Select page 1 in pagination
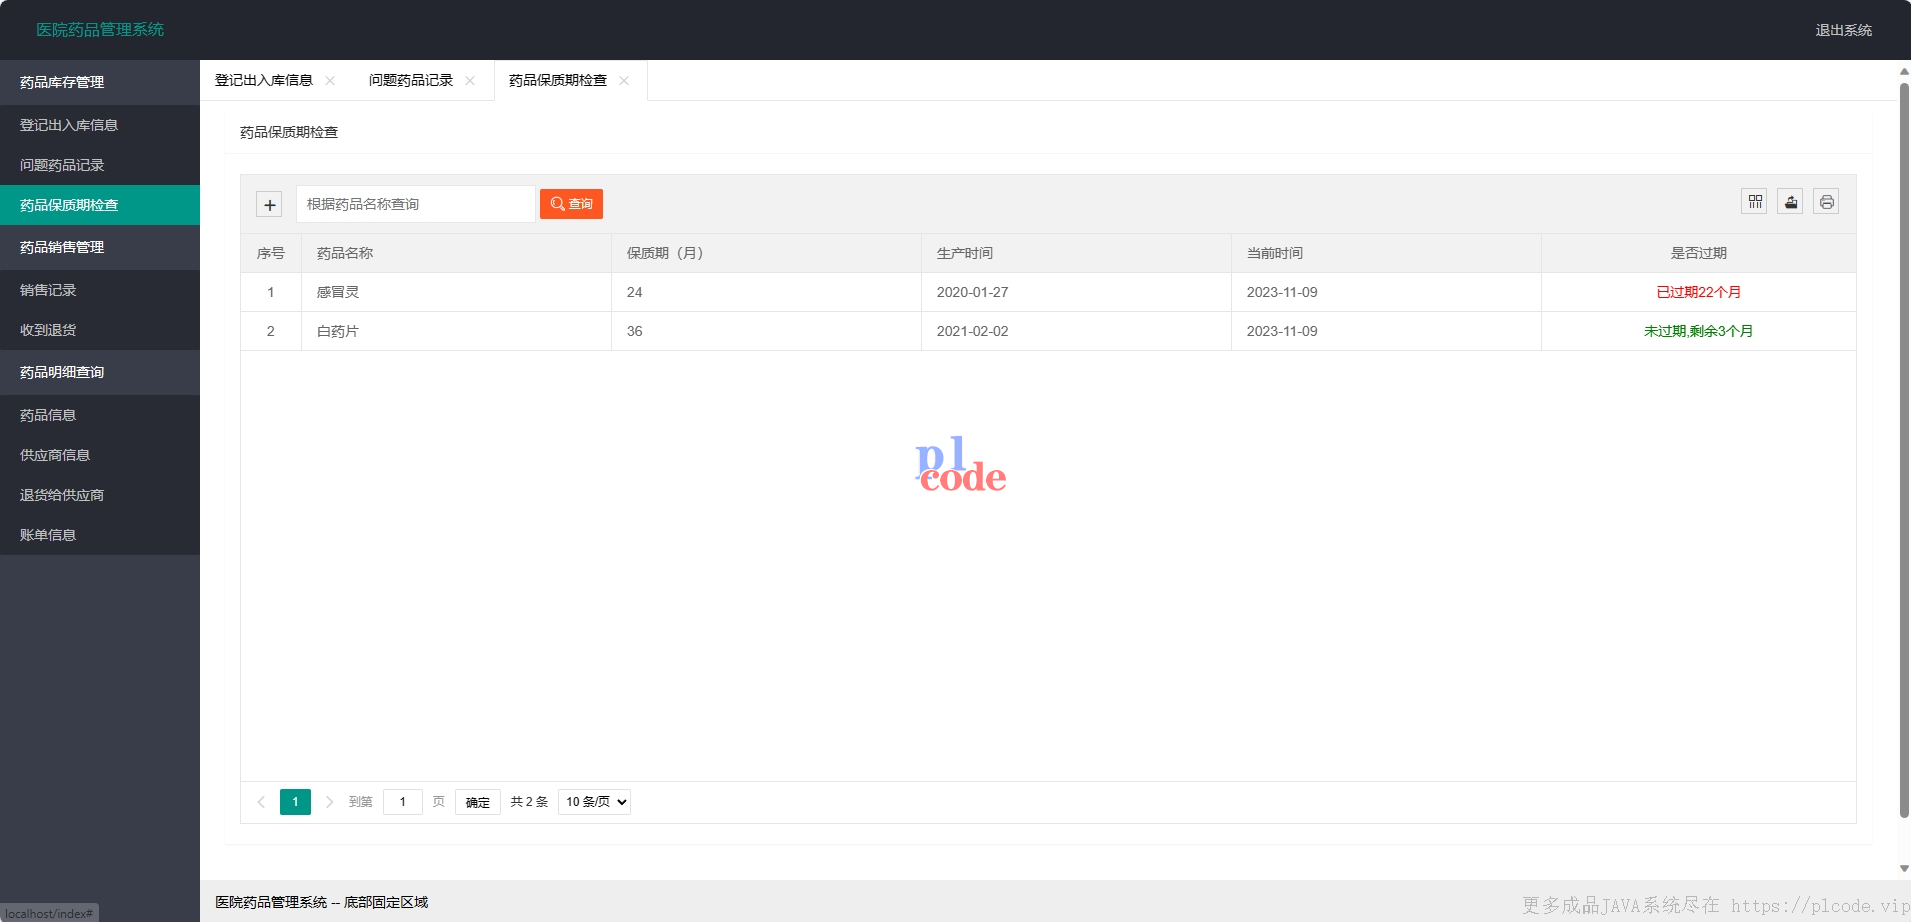The height and width of the screenshot is (922, 1911). coord(295,802)
